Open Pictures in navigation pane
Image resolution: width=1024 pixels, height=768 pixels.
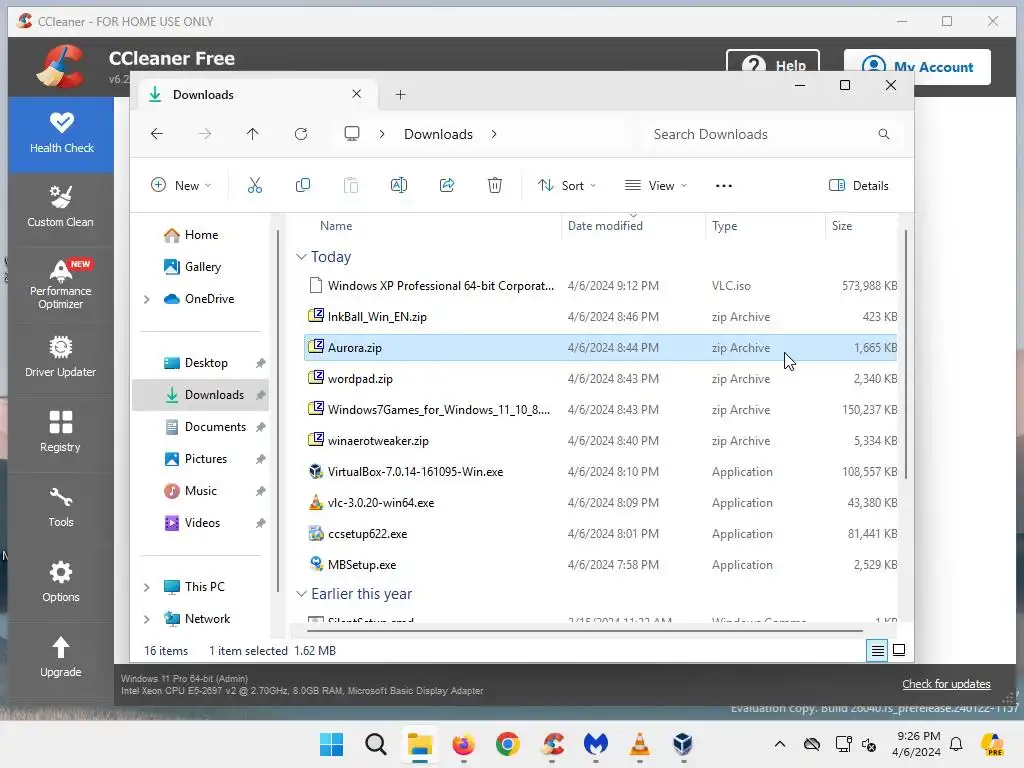[206, 459]
